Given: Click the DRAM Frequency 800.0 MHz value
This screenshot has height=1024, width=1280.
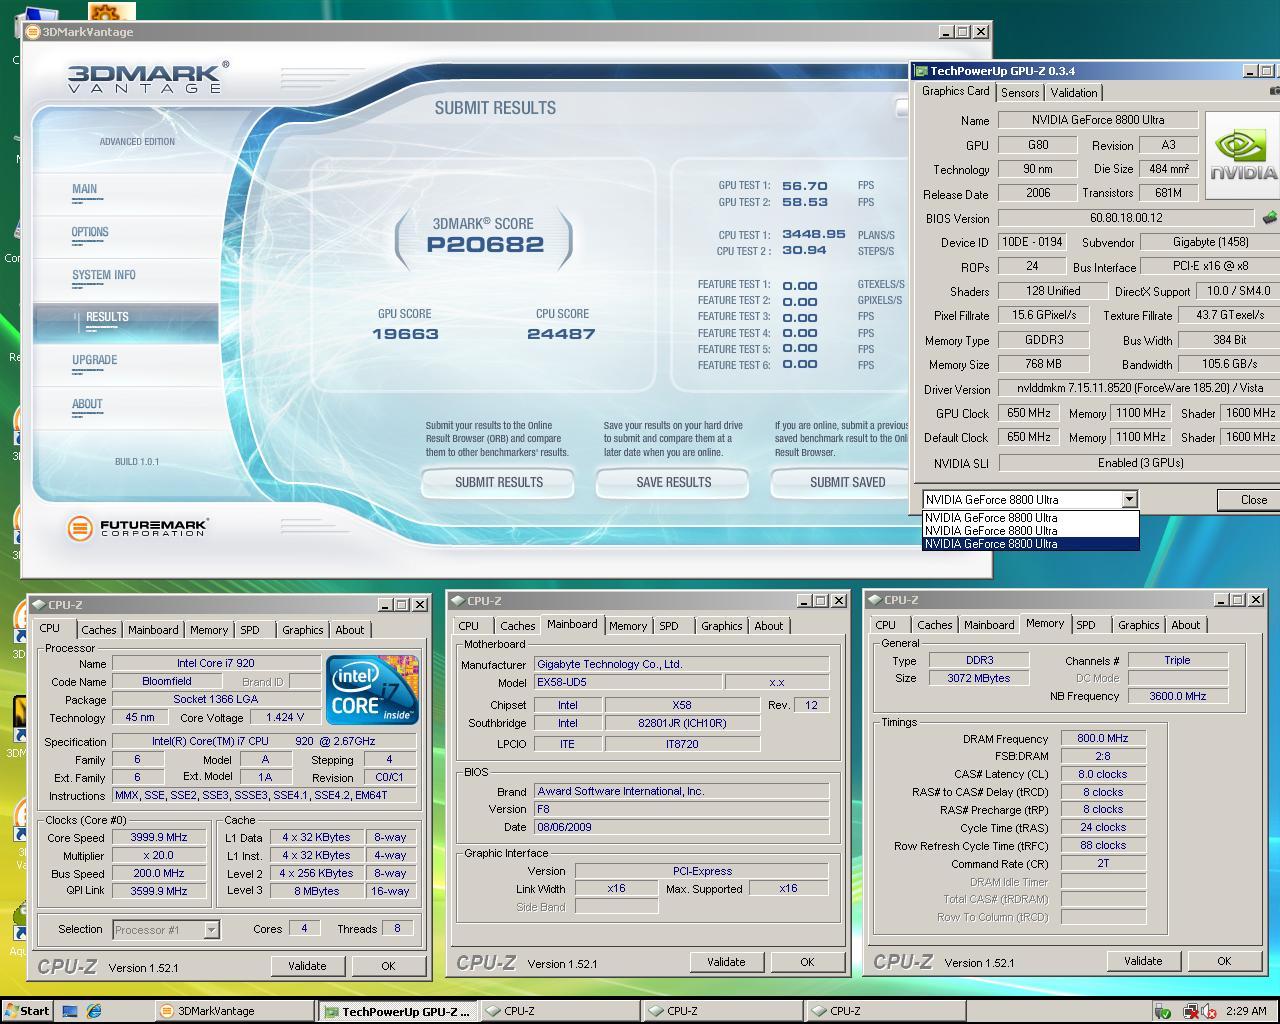Looking at the screenshot, I should [1103, 739].
